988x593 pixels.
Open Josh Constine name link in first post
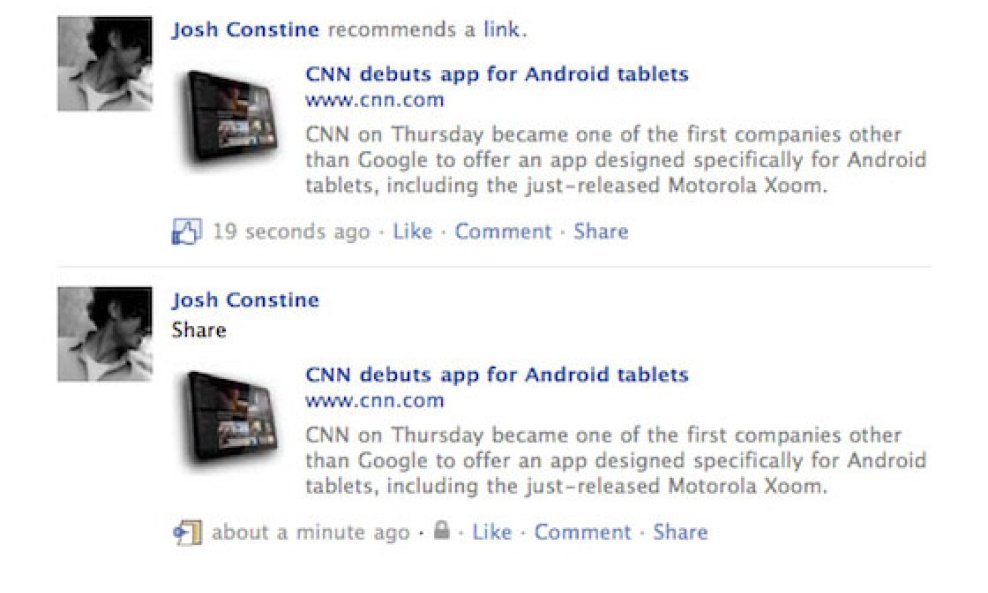246,30
